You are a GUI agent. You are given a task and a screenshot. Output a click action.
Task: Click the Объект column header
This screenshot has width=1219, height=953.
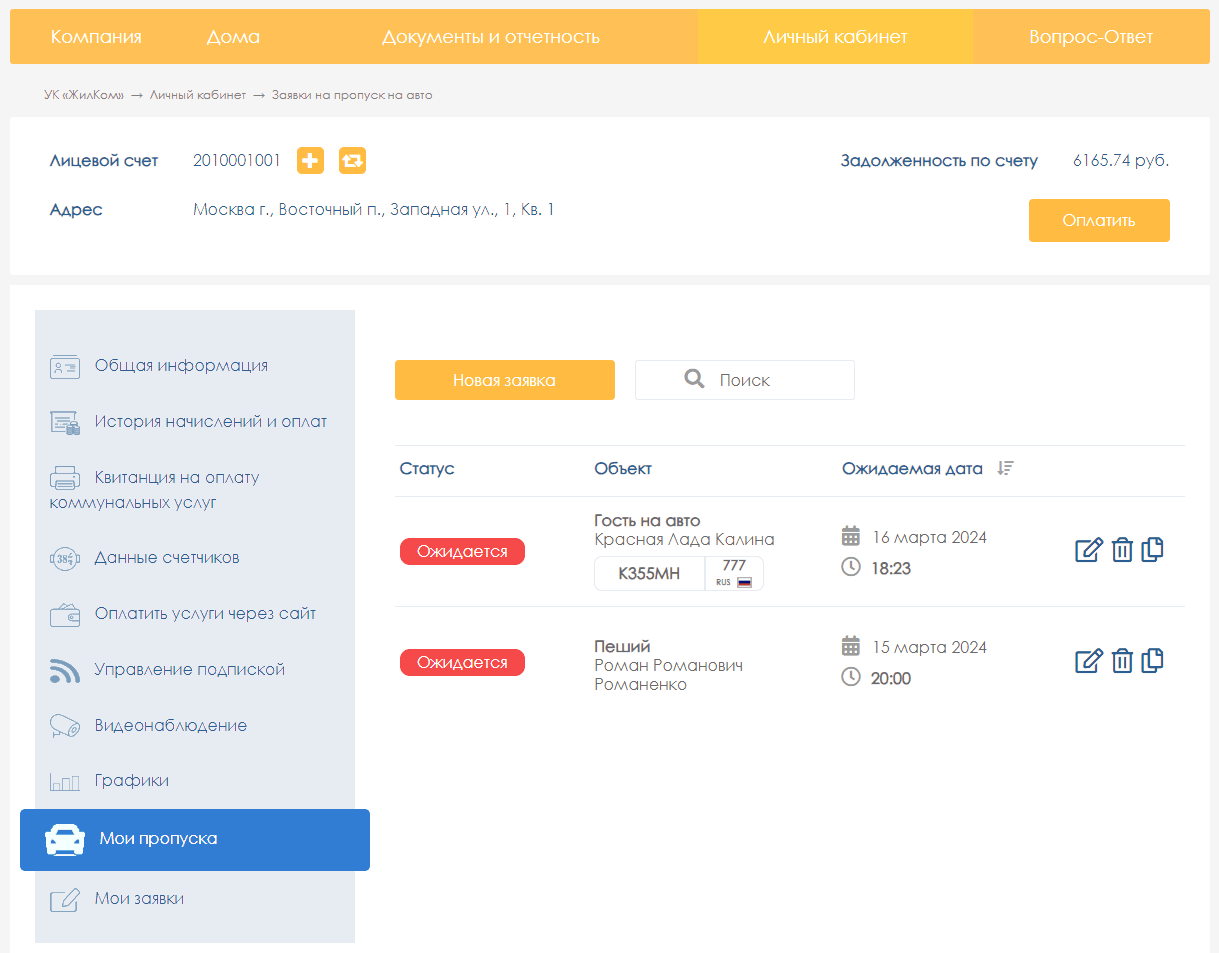pos(623,469)
